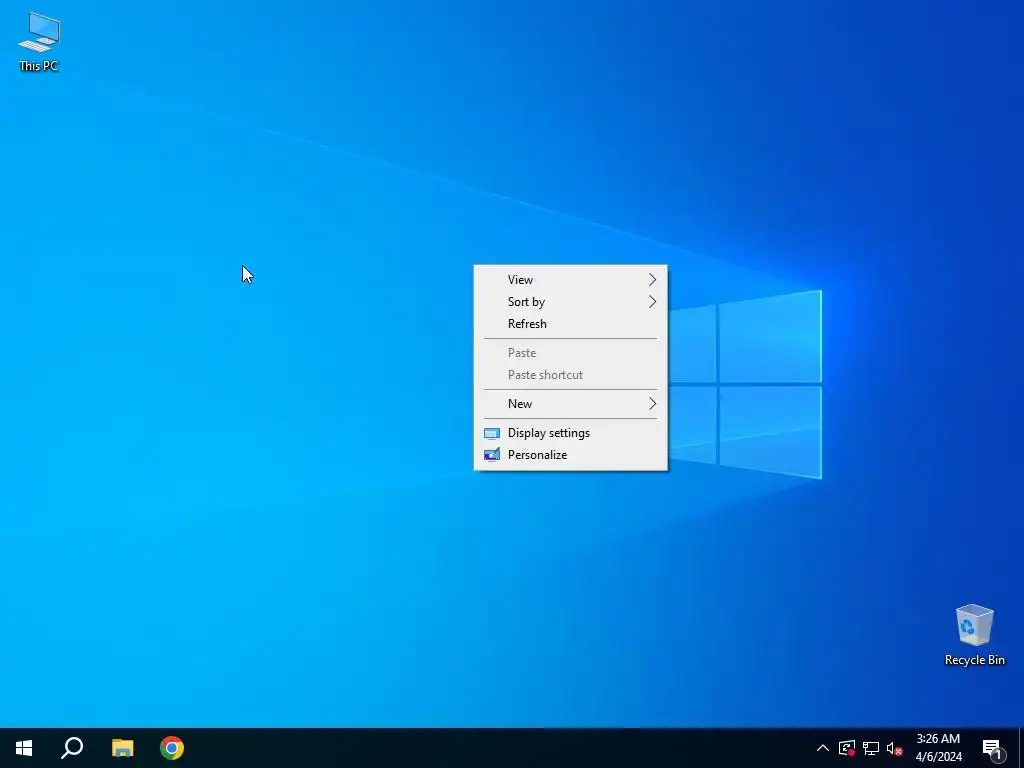Click the Show desktop sliver on the taskbar
Viewport: 1024px width, 768px height.
[1021, 748]
